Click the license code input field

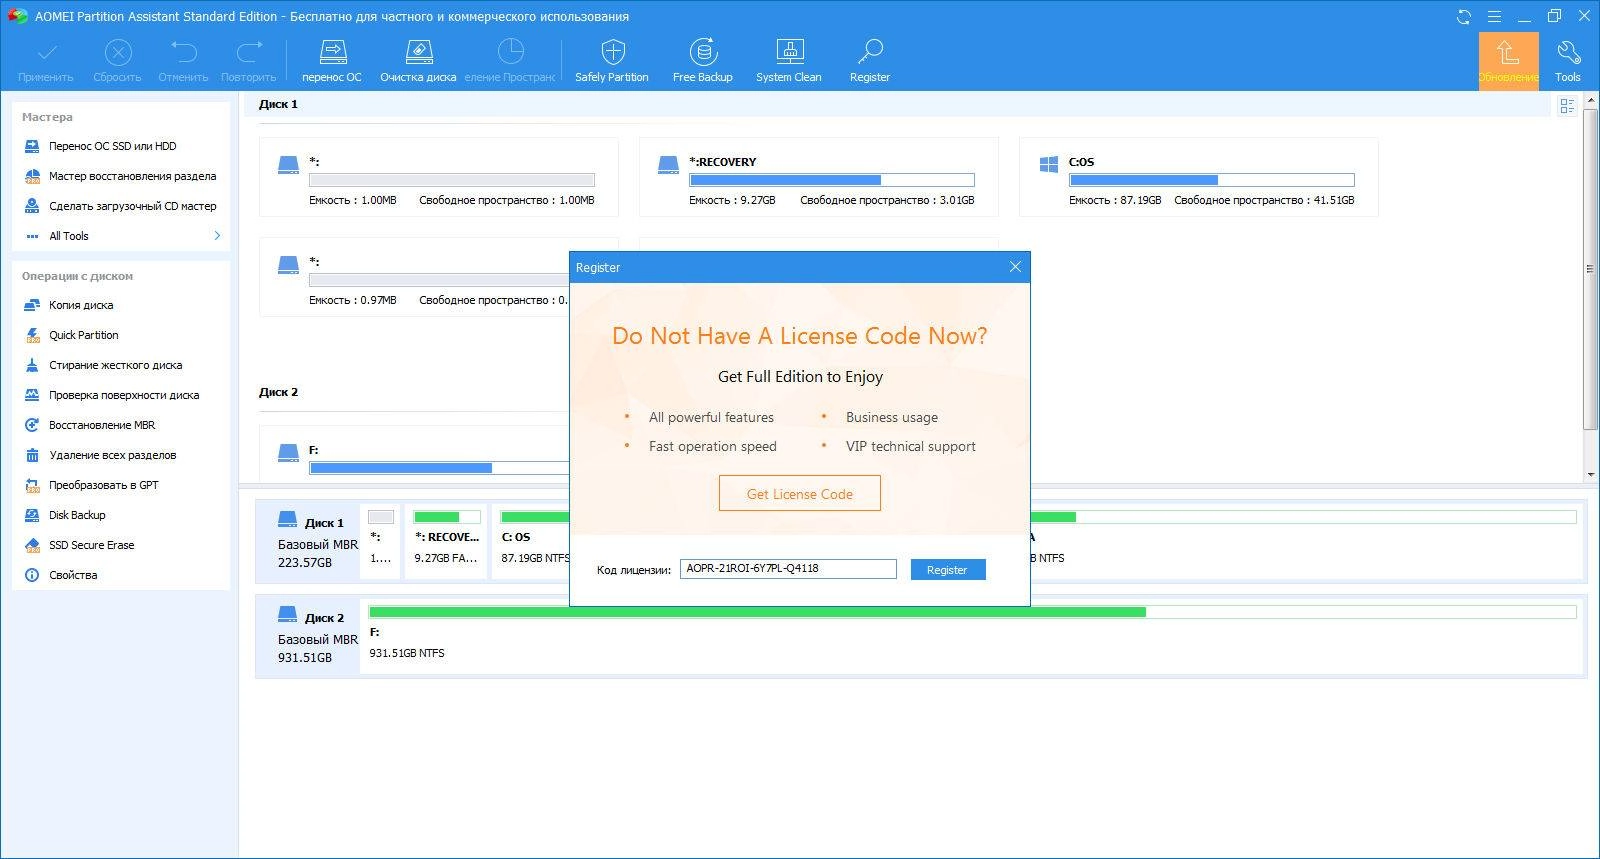[x=788, y=569]
